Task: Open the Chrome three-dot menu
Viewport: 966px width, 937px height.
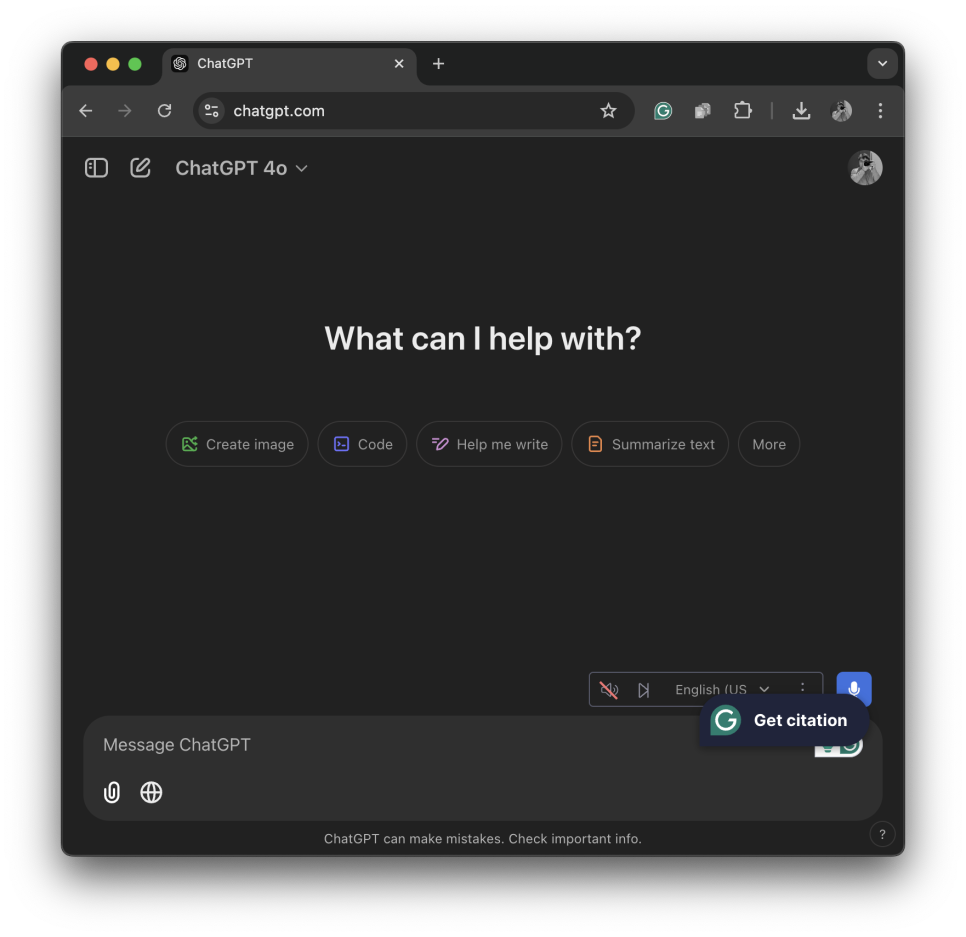Action: 880,111
